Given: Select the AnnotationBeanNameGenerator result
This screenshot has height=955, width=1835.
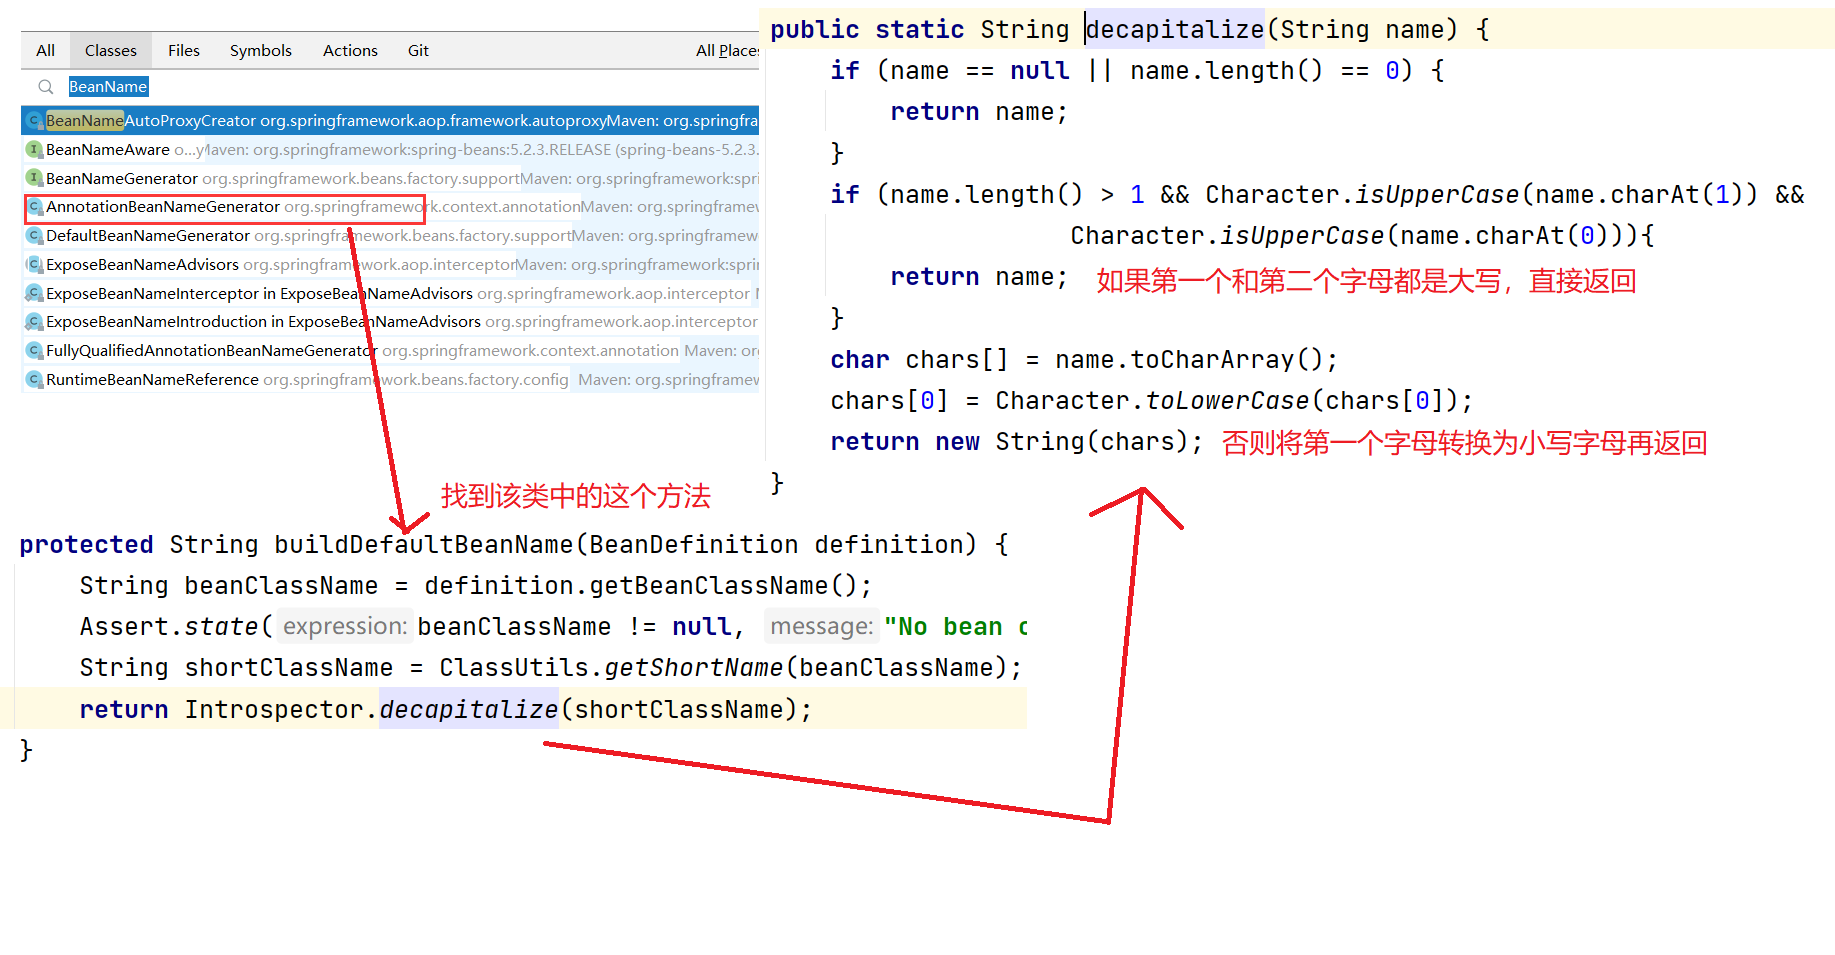Looking at the screenshot, I should [x=390, y=207].
